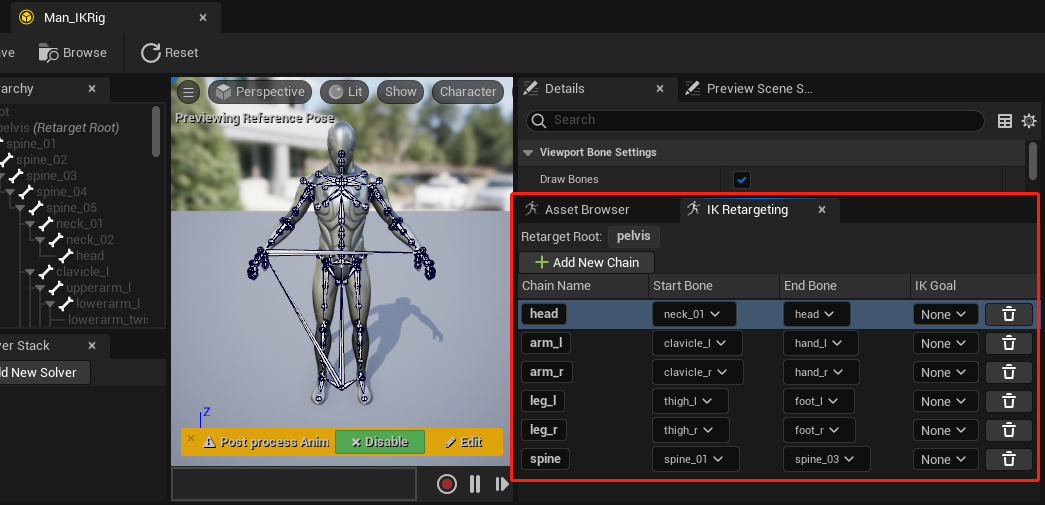The image size is (1045, 505).
Task: Dismiss the post process warning with X
Action: pos(191,438)
